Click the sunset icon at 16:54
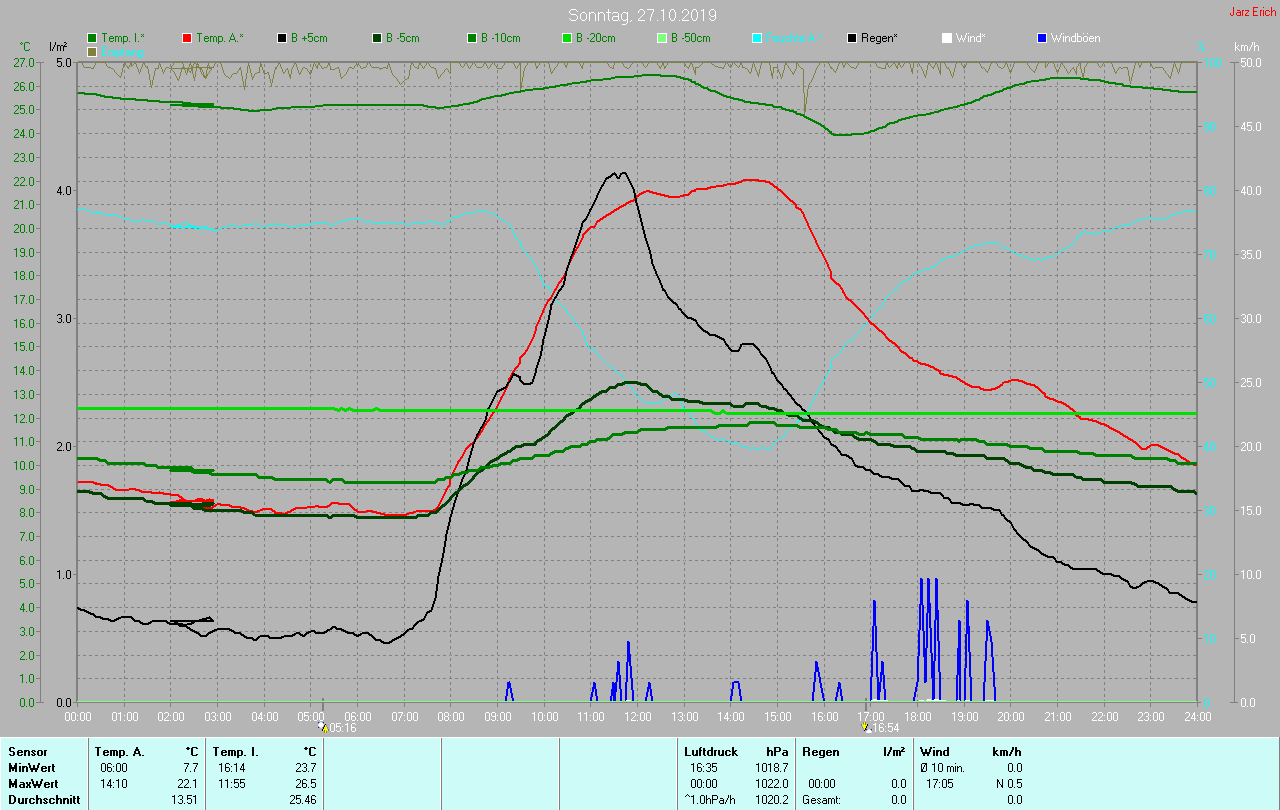 coord(865,727)
